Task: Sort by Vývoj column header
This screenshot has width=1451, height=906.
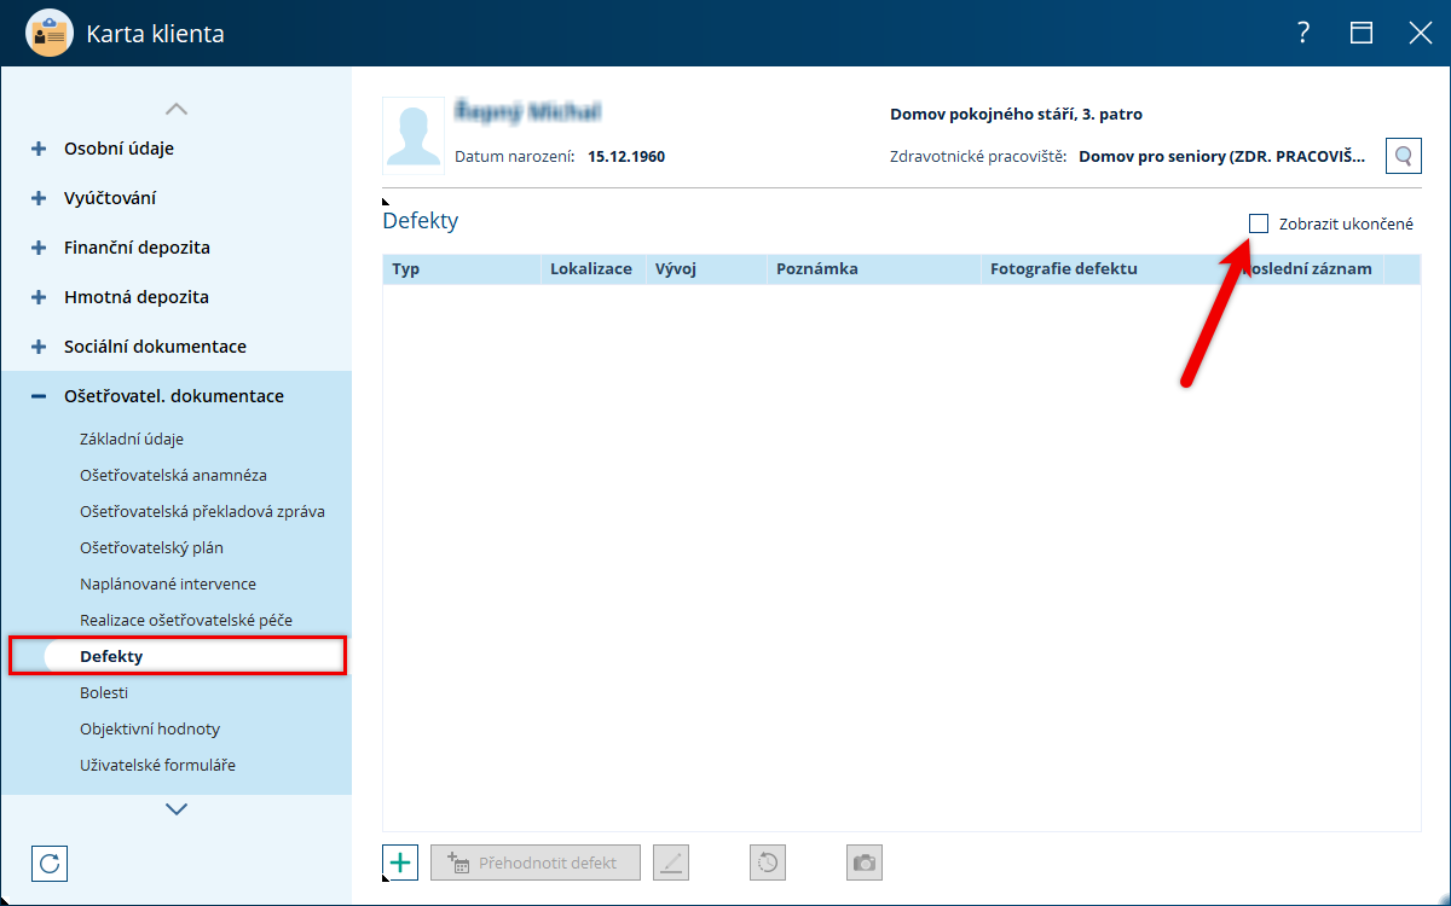Action: [x=706, y=269]
